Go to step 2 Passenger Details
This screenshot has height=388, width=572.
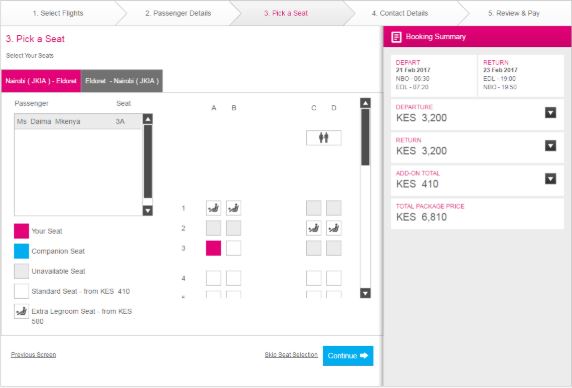tap(178, 13)
